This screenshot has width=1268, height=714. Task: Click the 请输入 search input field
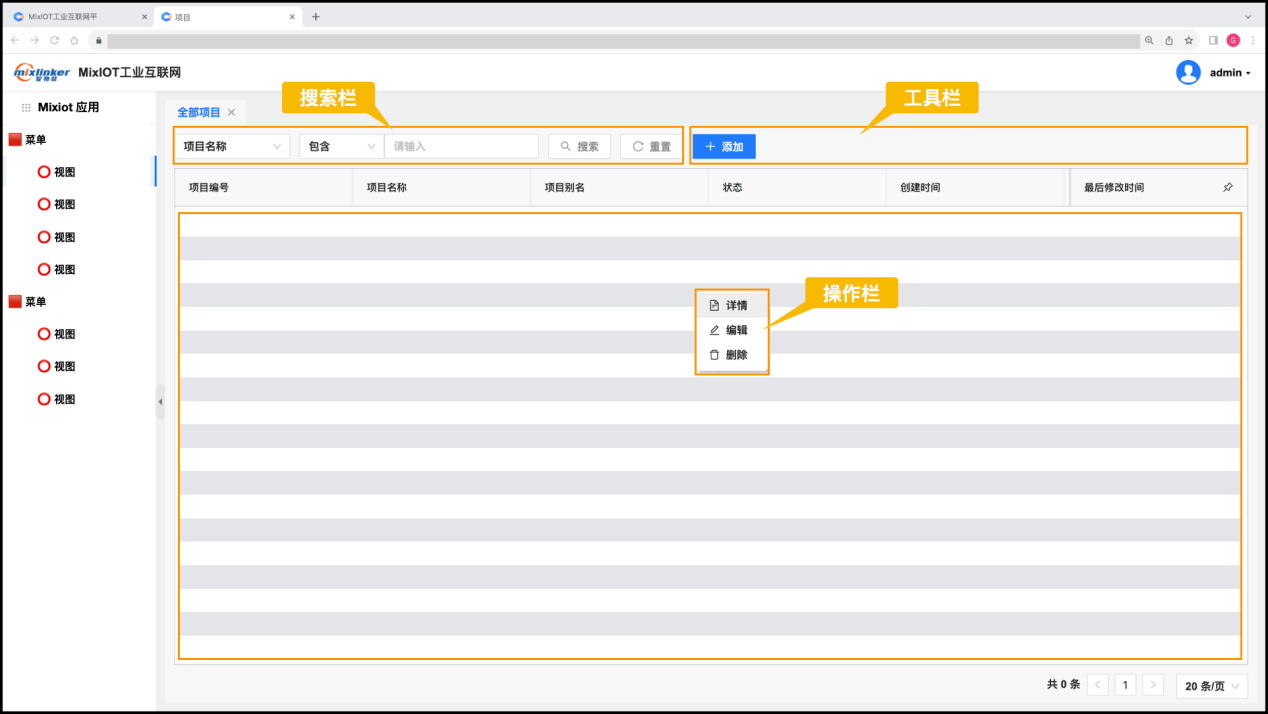(x=461, y=146)
